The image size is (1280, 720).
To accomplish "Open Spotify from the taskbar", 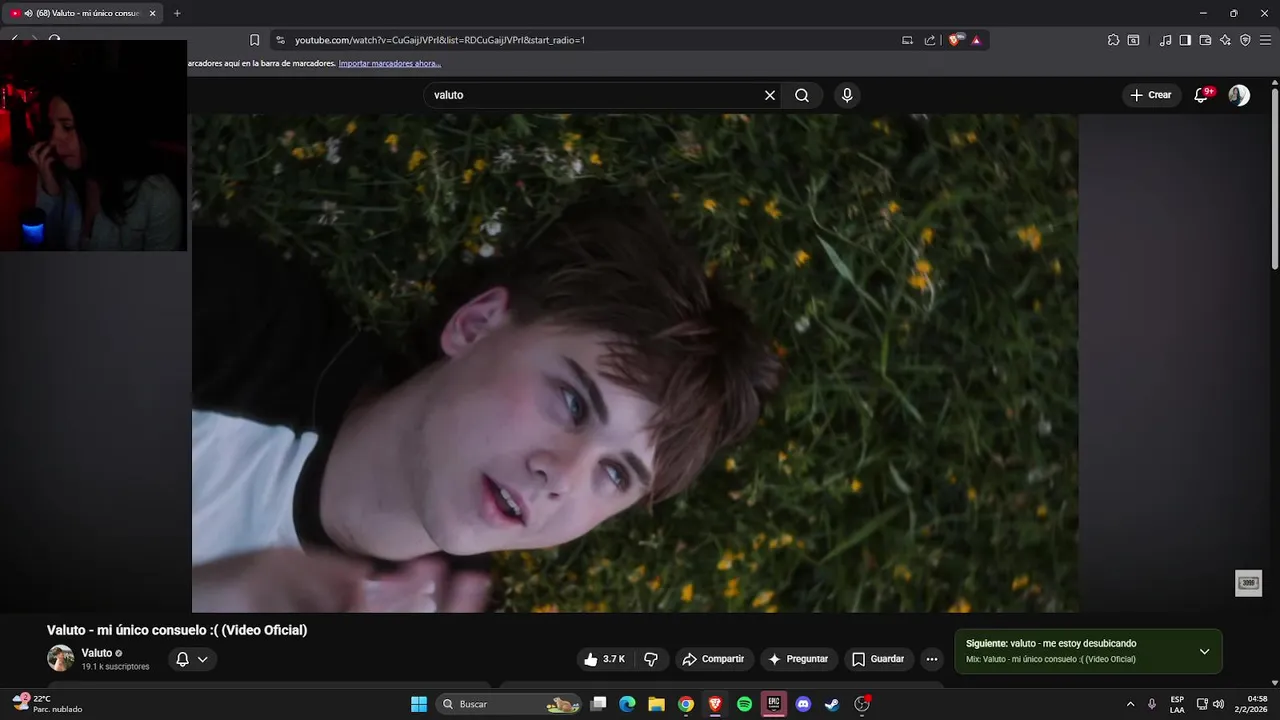I will click(744, 704).
